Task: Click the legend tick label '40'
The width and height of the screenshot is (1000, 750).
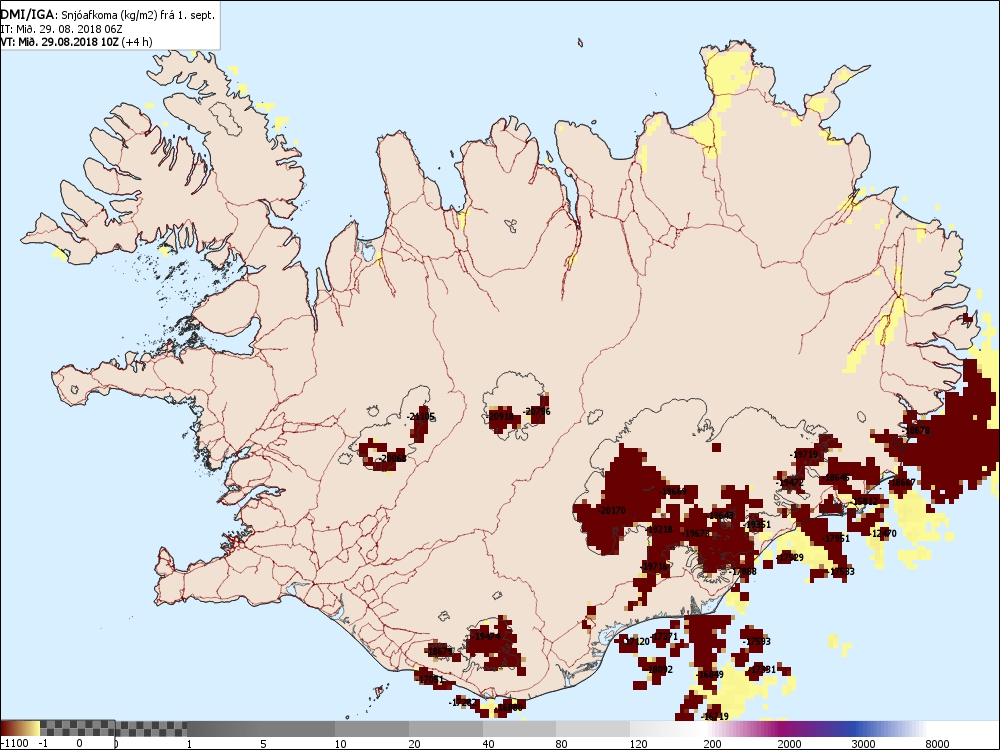Action: pyautogui.click(x=489, y=743)
